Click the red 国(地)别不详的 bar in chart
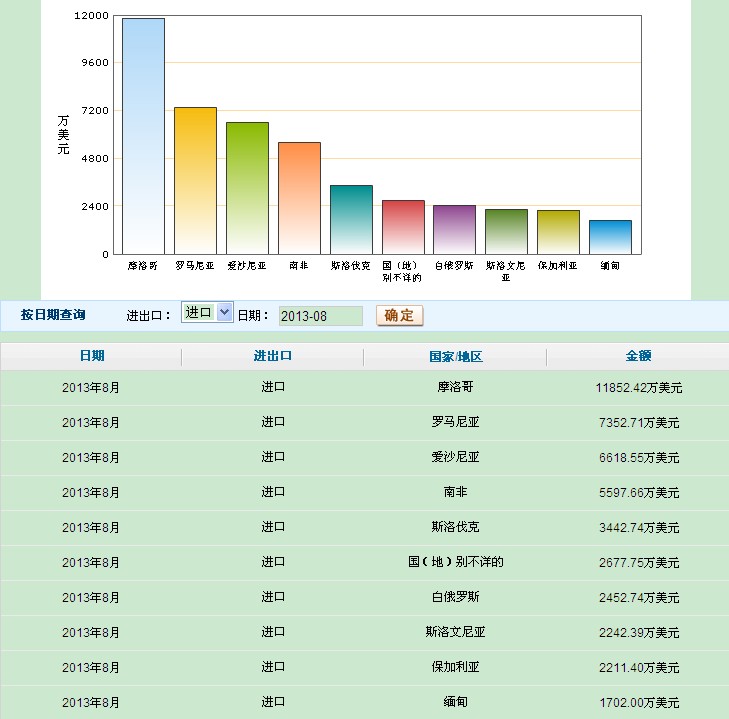 [404, 227]
